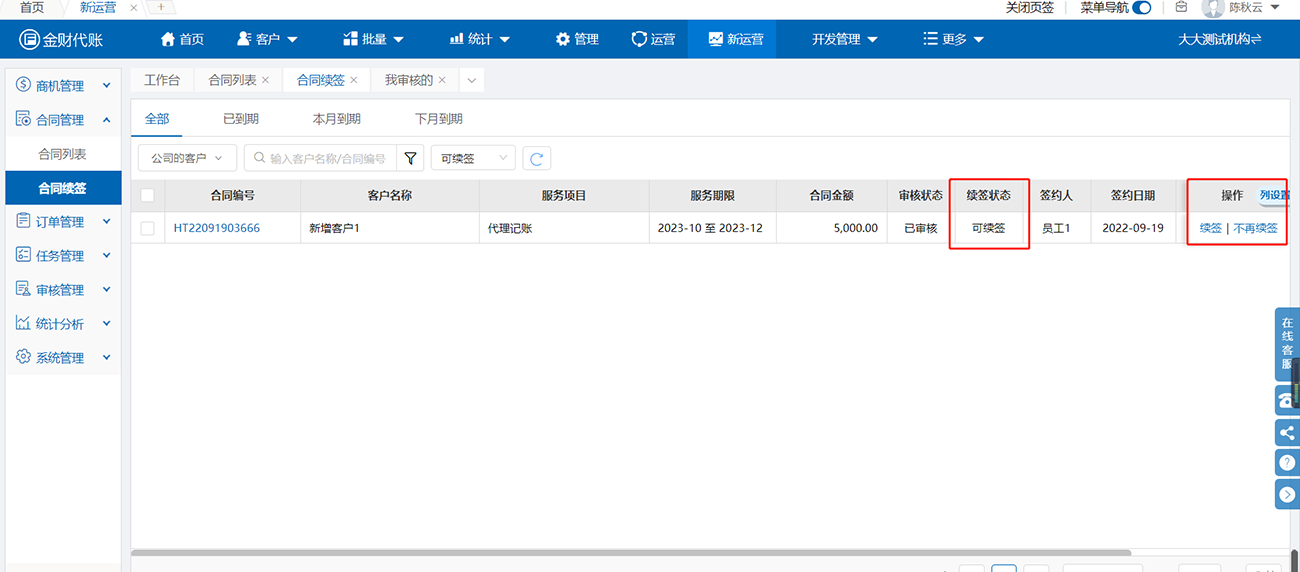Open the 公司的客户 dropdown
Image resolution: width=1300 pixels, height=572 pixels.
pos(187,158)
